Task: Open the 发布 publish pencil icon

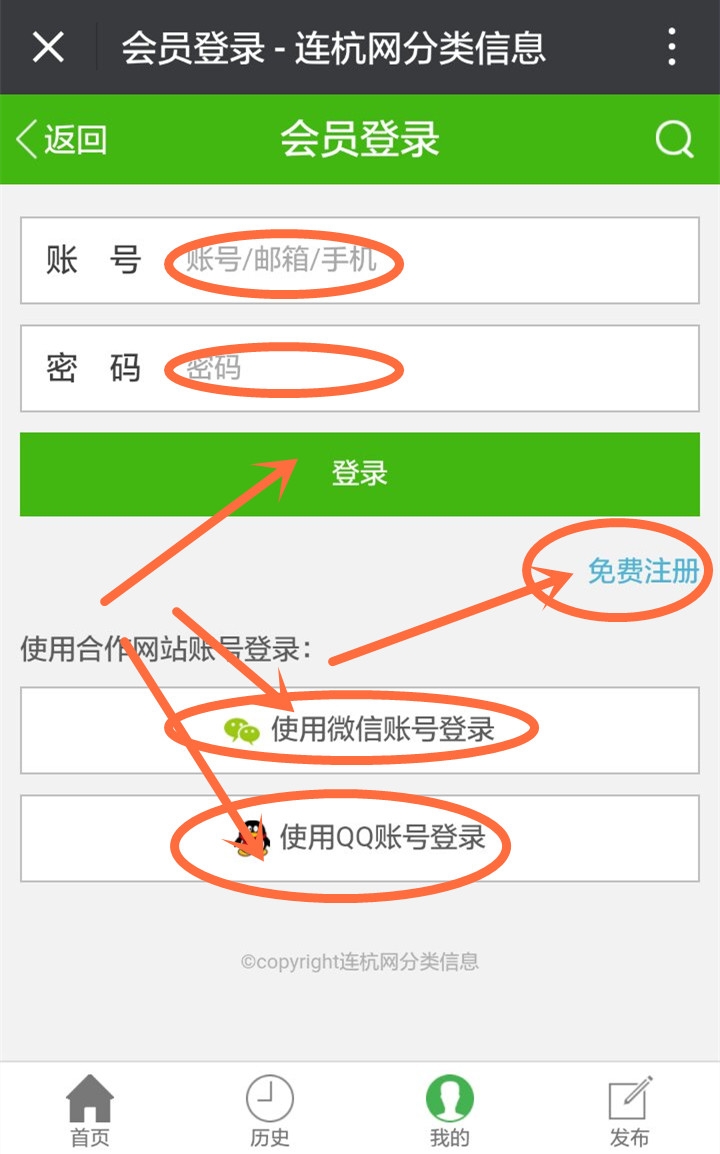Action: [x=630, y=1098]
